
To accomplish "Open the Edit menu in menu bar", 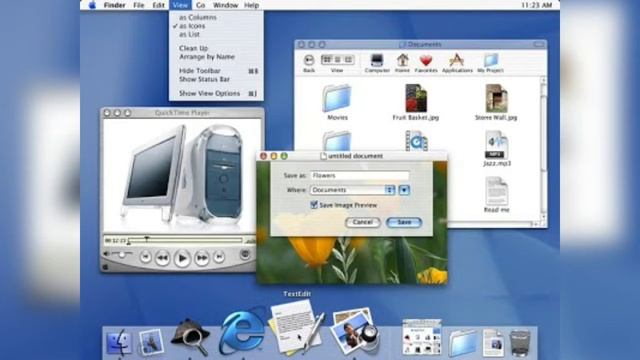I will click(158, 5).
